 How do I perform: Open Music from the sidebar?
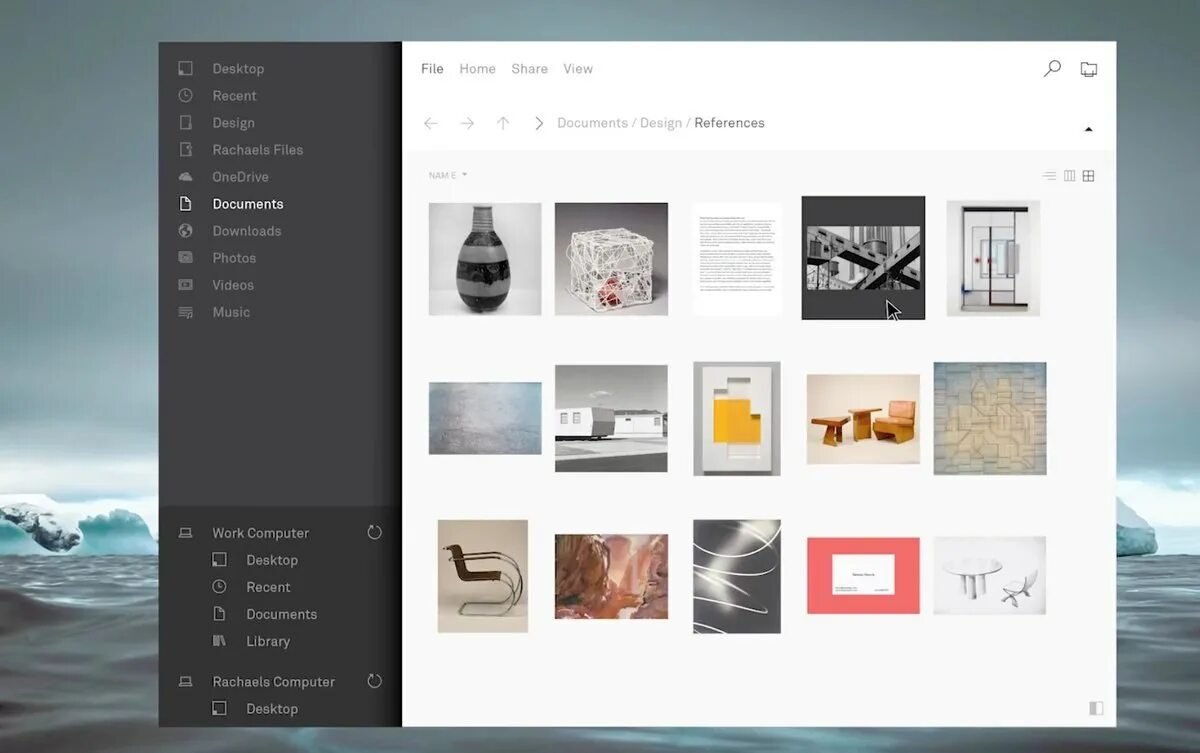tap(231, 312)
